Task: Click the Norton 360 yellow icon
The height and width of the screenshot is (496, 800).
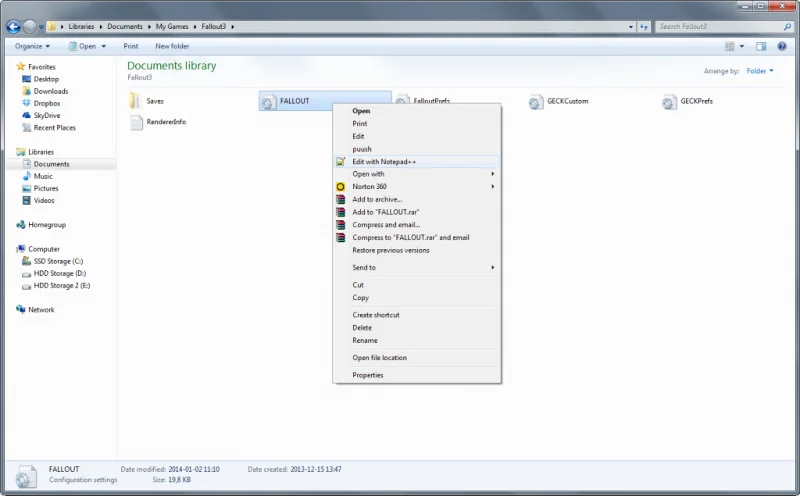Action: [340, 187]
